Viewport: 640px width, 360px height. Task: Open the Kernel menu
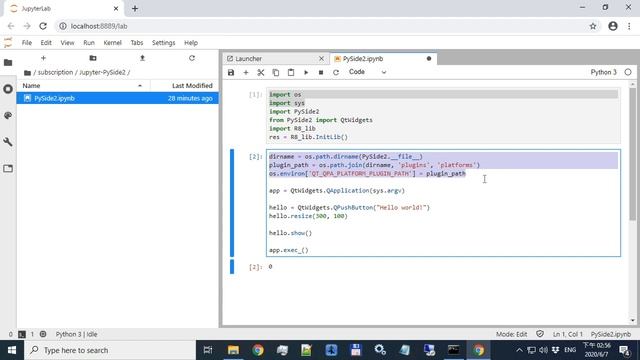113,43
